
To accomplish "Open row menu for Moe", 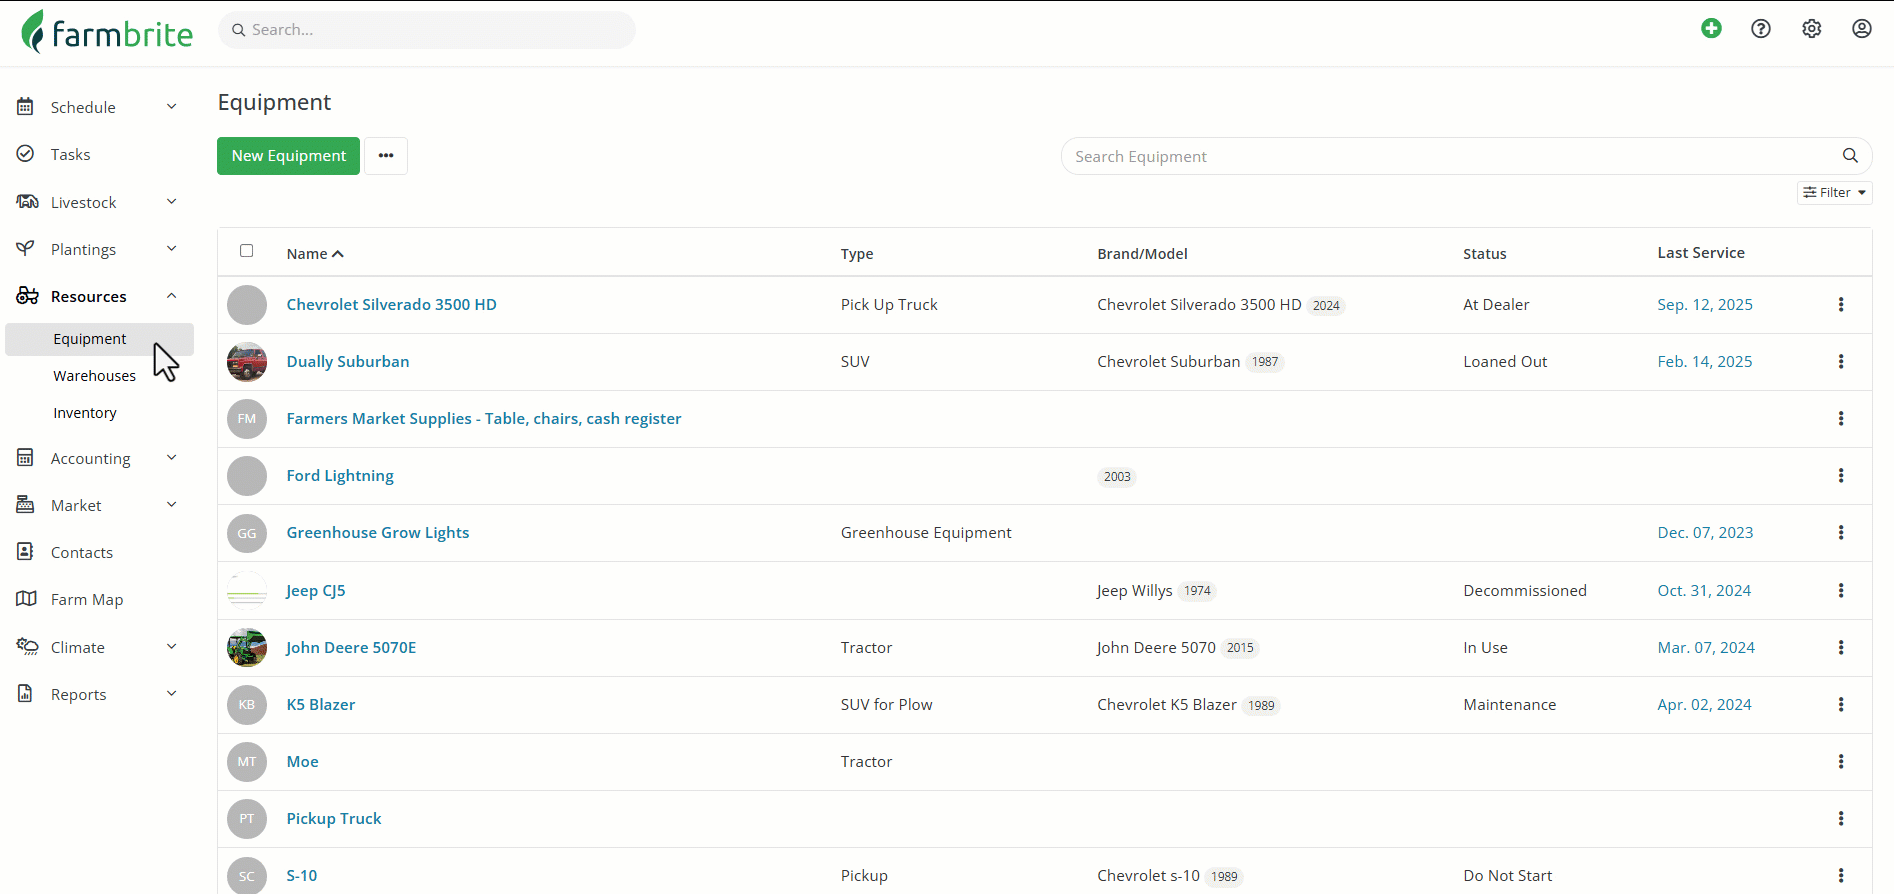I will click(x=1841, y=762).
